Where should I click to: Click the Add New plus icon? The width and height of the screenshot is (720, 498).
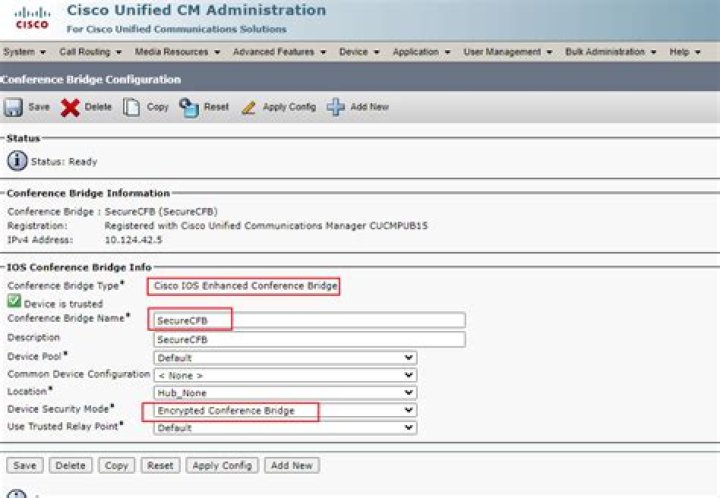335,107
